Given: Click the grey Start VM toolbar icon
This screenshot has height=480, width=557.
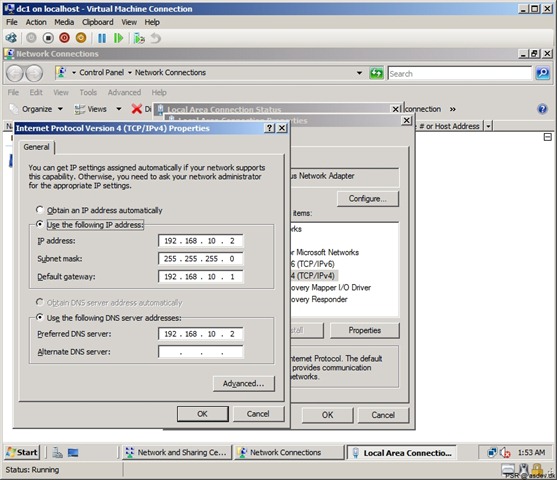Looking at the screenshot, I should click(x=31, y=38).
